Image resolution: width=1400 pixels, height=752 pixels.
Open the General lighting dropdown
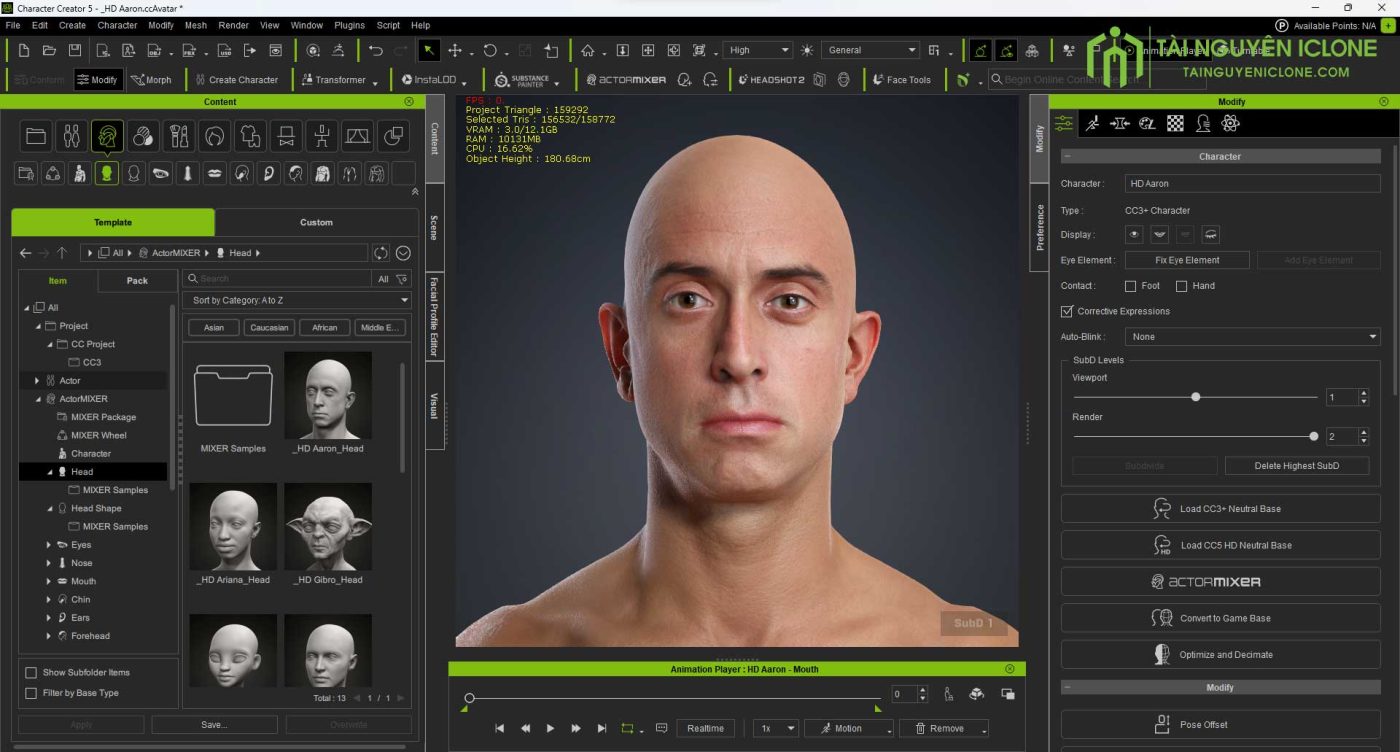point(872,50)
